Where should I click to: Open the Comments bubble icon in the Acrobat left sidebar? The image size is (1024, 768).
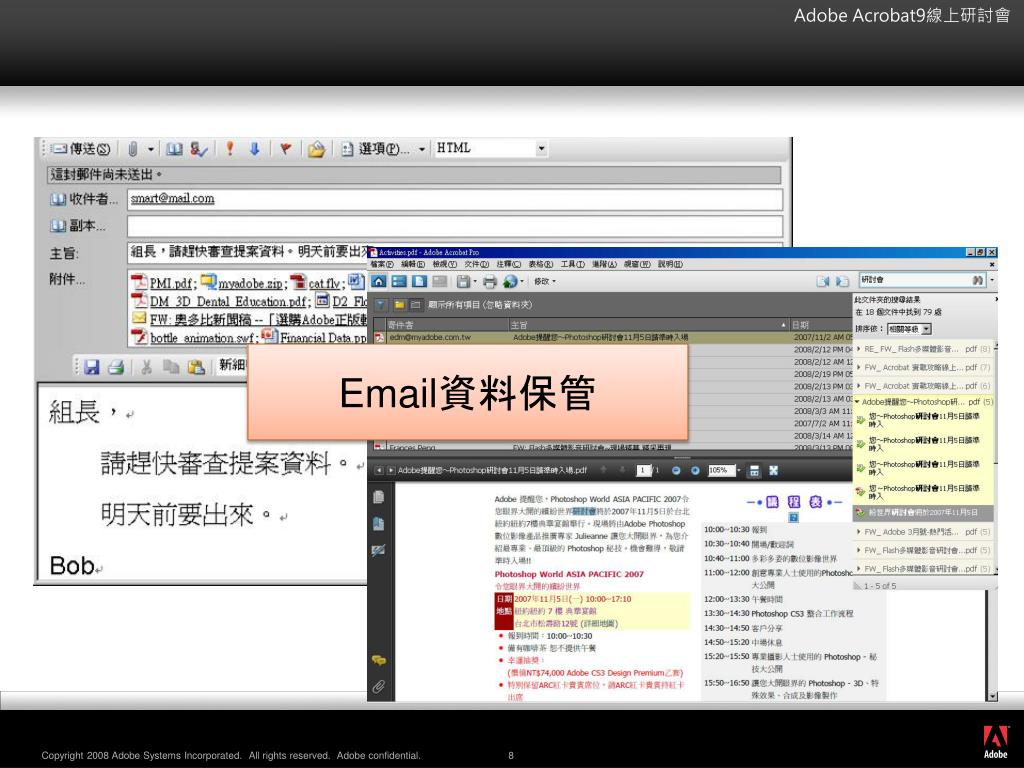pos(379,660)
